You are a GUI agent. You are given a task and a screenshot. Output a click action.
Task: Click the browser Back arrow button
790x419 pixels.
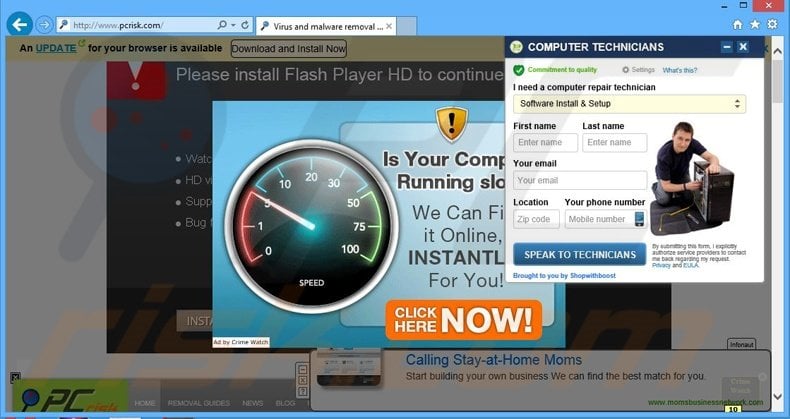20,24
